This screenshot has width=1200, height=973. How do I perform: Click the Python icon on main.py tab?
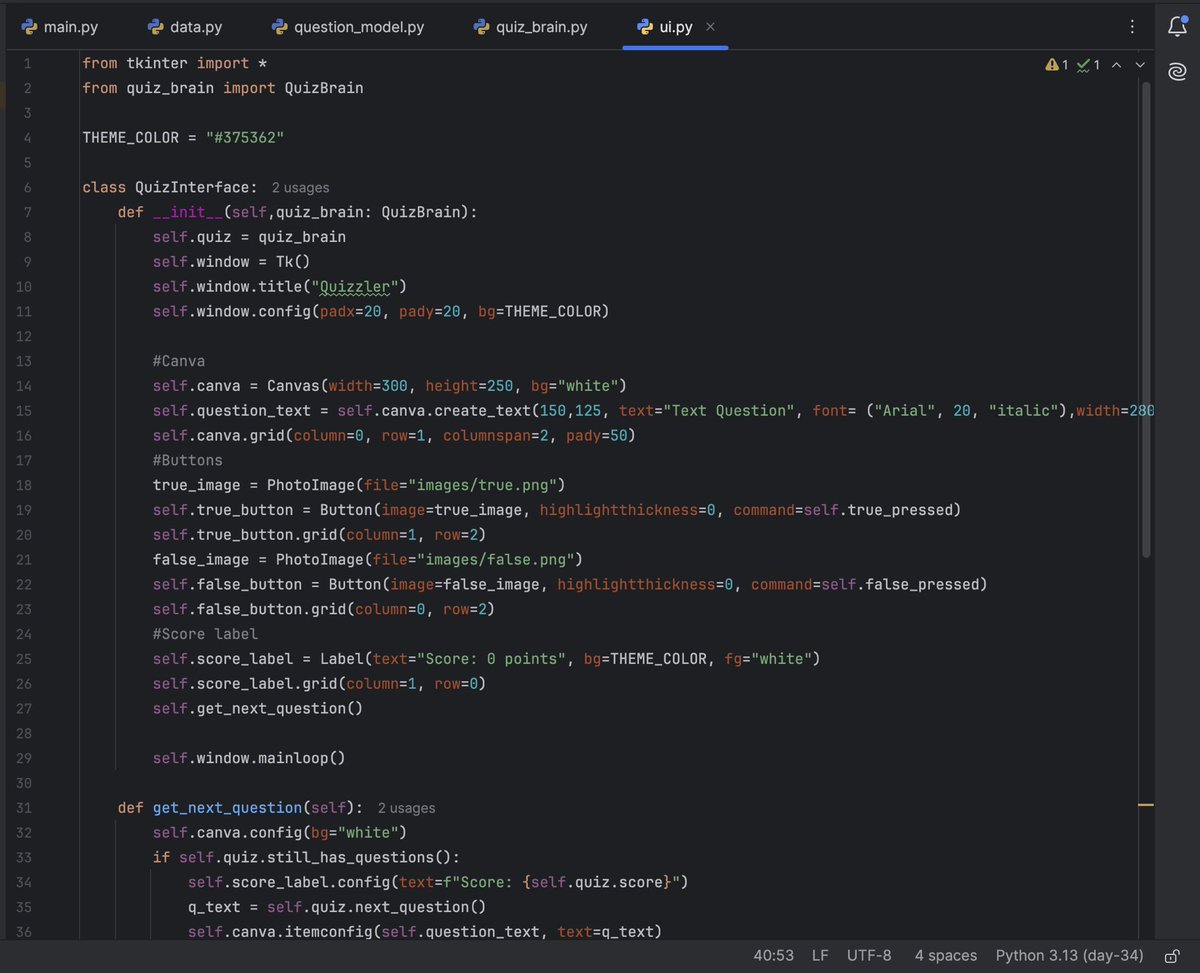[29, 27]
